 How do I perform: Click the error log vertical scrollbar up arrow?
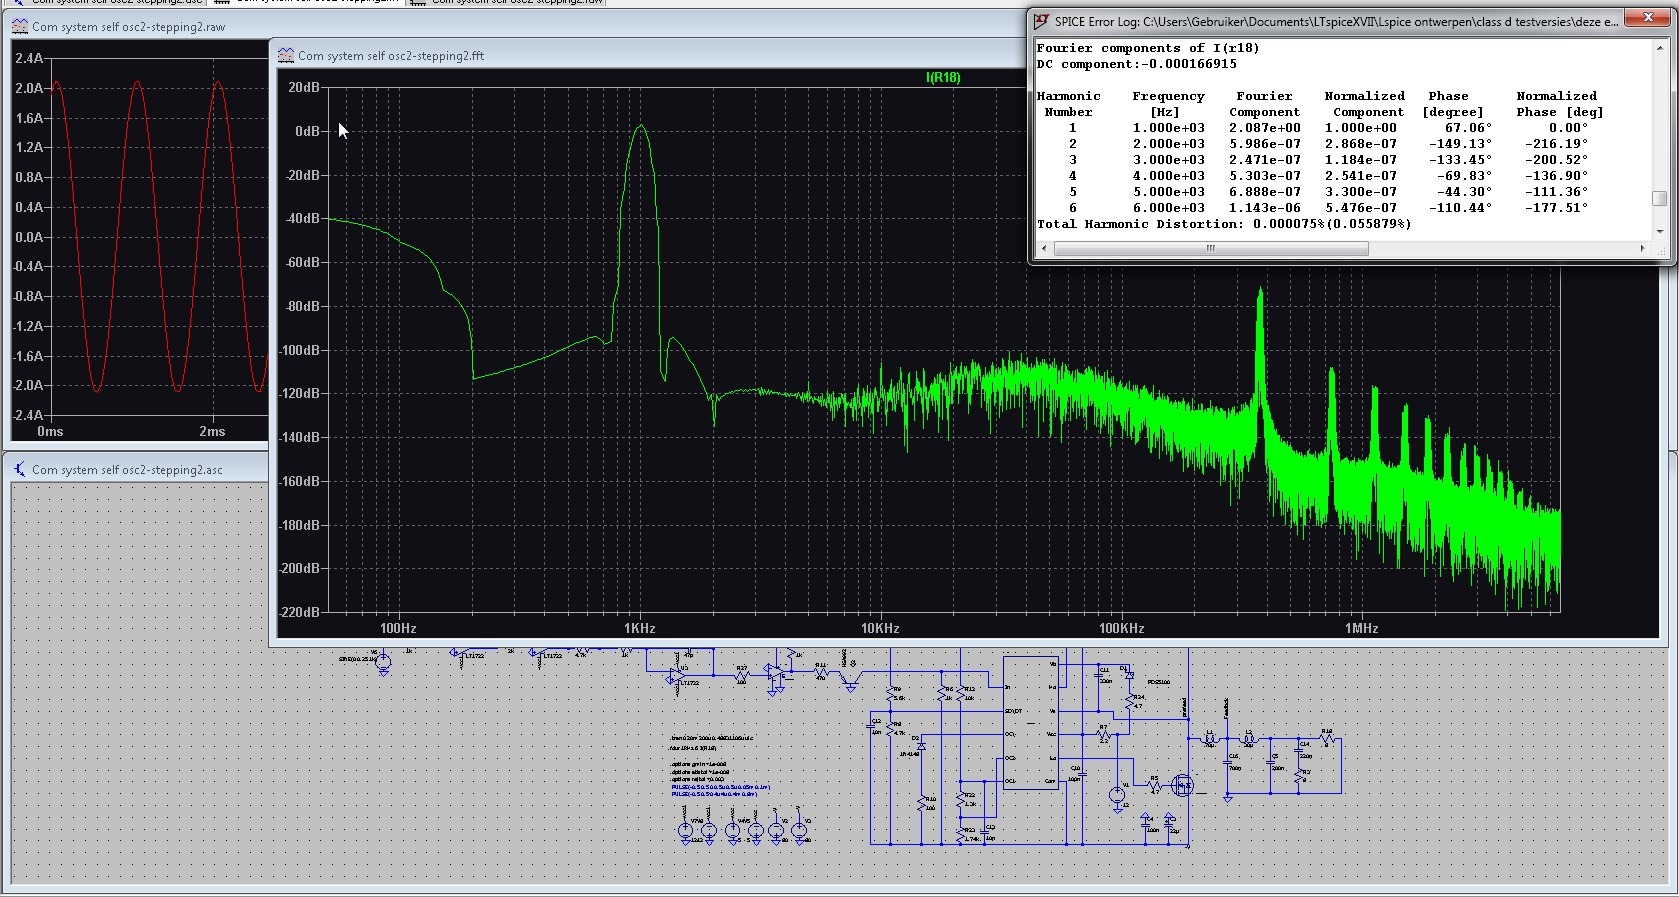pos(1660,47)
